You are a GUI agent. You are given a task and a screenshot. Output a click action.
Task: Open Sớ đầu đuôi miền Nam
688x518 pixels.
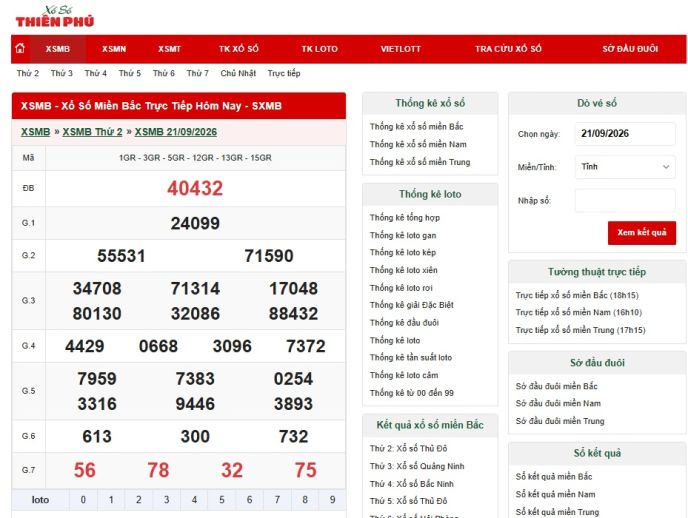tap(558, 404)
